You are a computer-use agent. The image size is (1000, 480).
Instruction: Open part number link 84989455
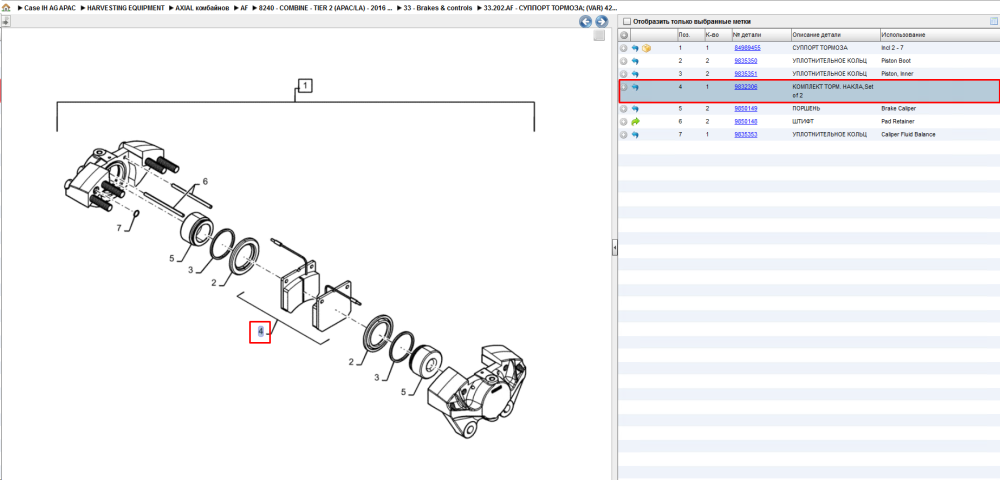point(747,48)
